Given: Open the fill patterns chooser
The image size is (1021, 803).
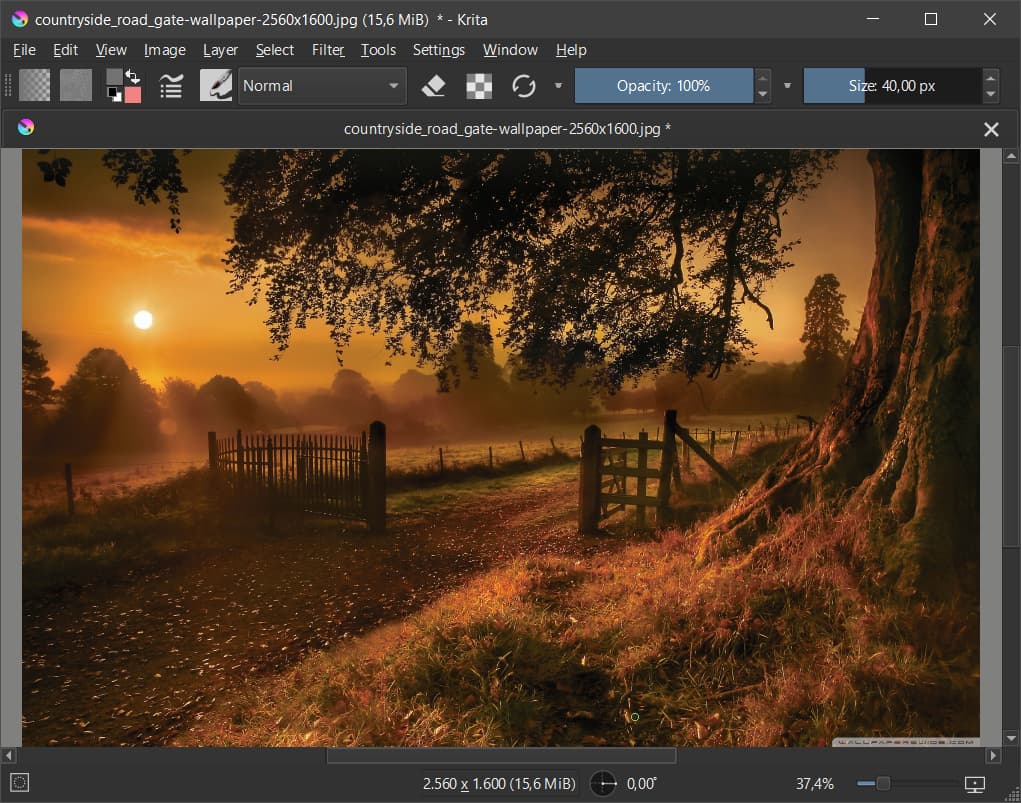Looking at the screenshot, I should pos(76,86).
